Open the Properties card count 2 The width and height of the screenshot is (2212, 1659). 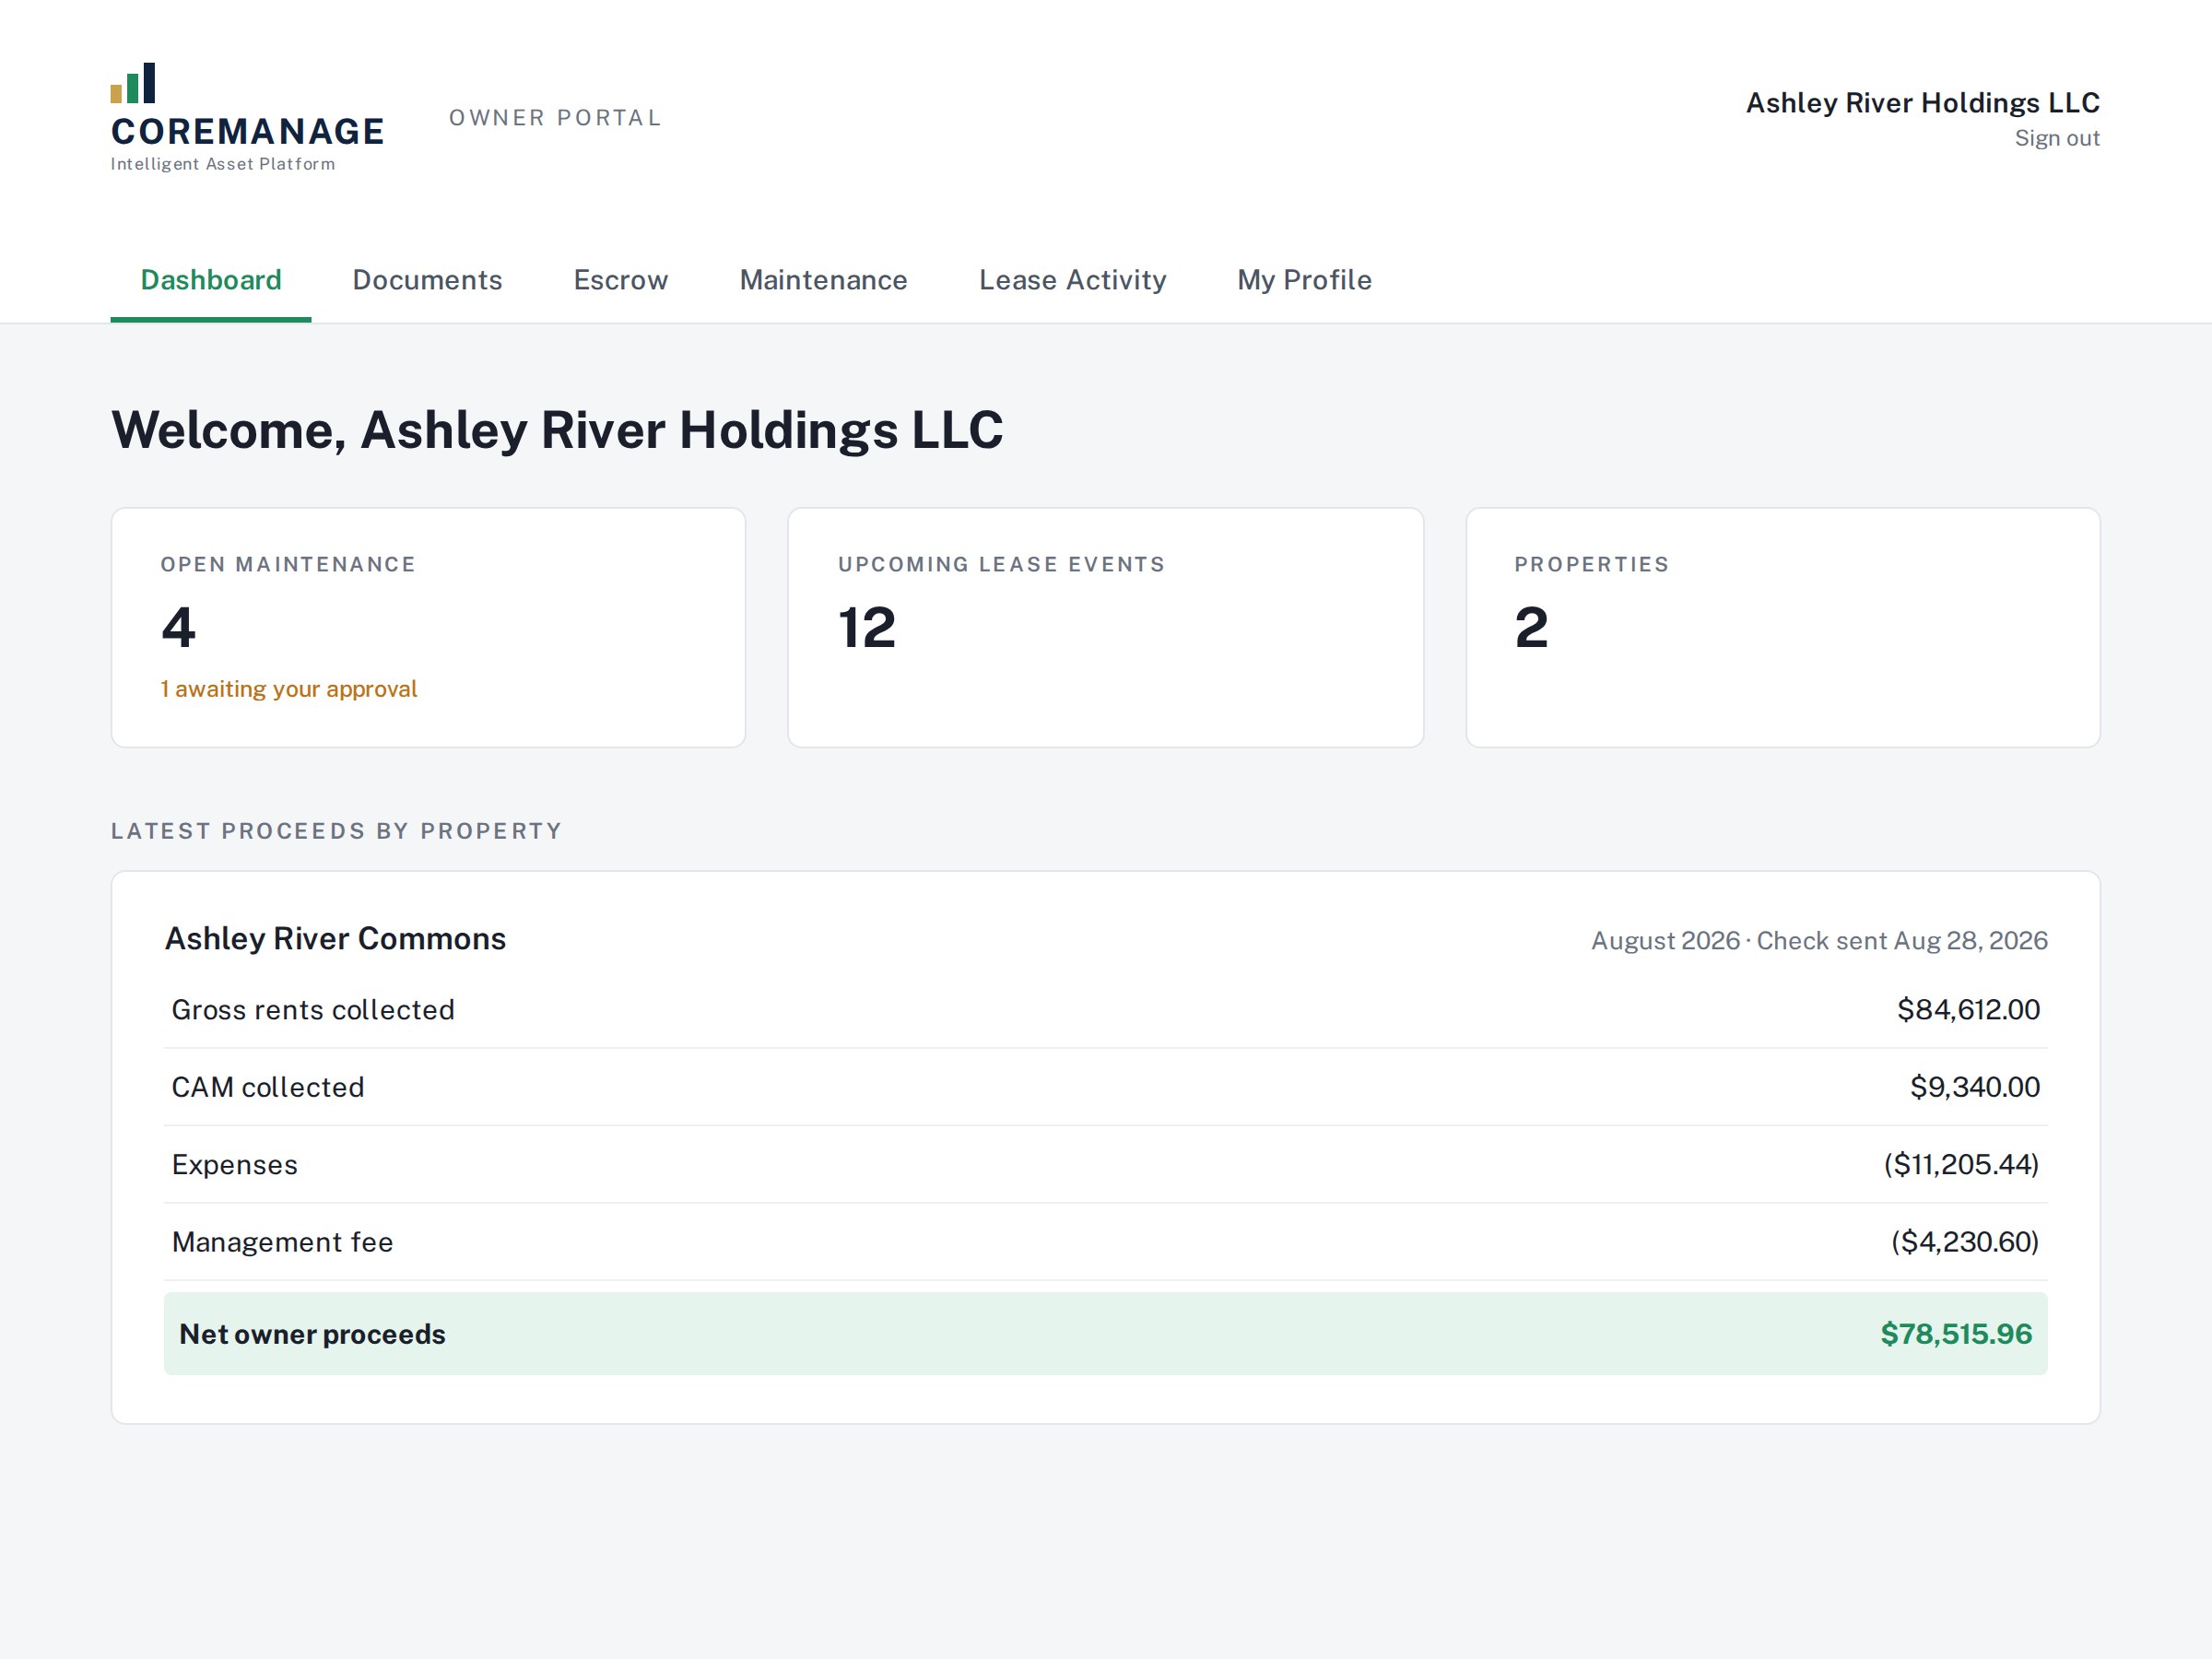[1531, 628]
